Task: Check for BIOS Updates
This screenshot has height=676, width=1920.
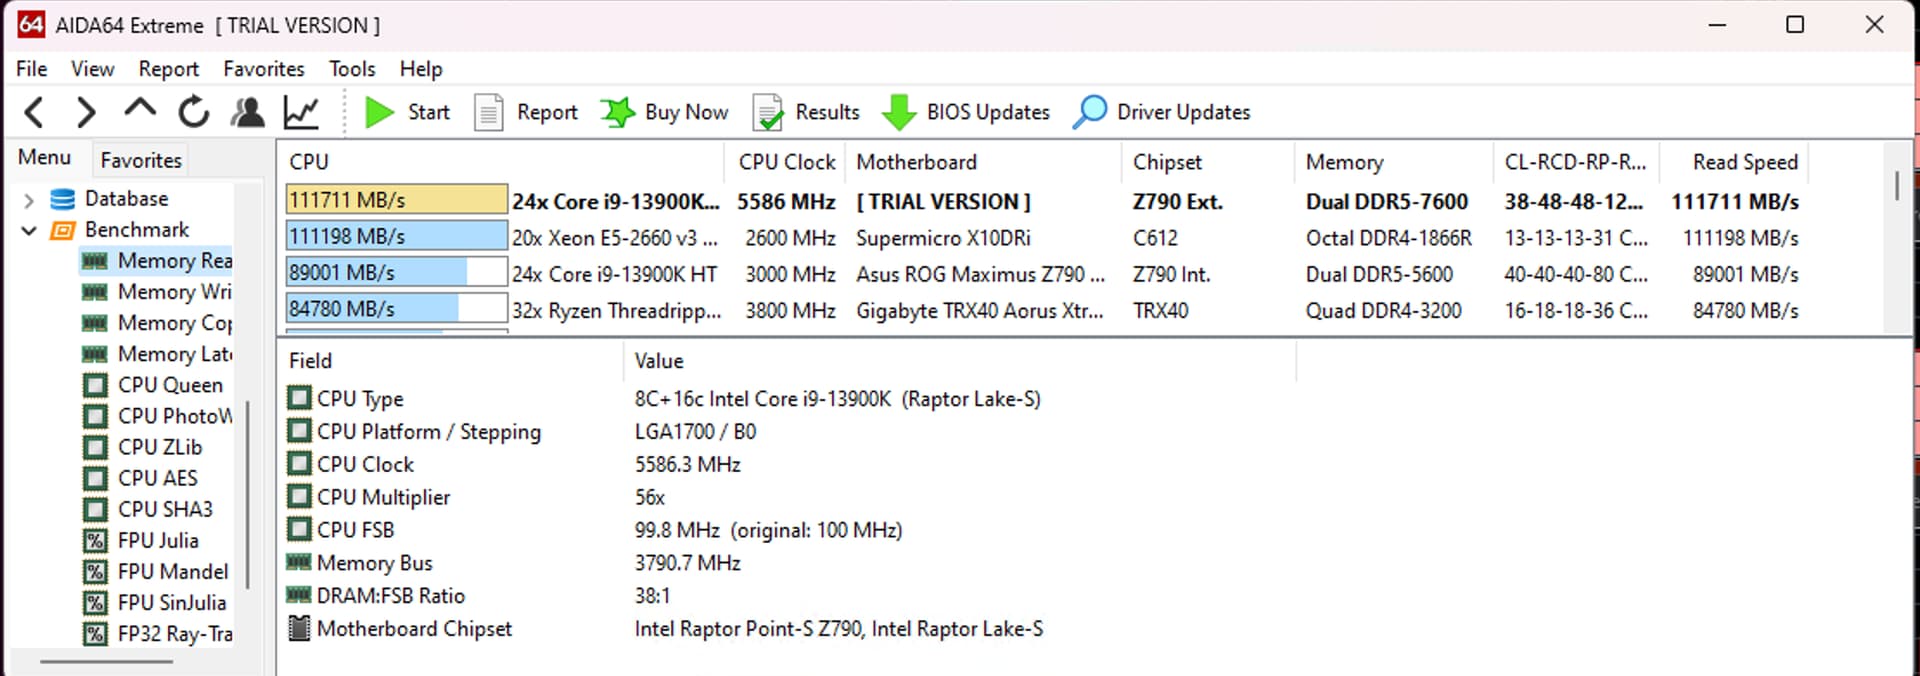Action: click(966, 112)
